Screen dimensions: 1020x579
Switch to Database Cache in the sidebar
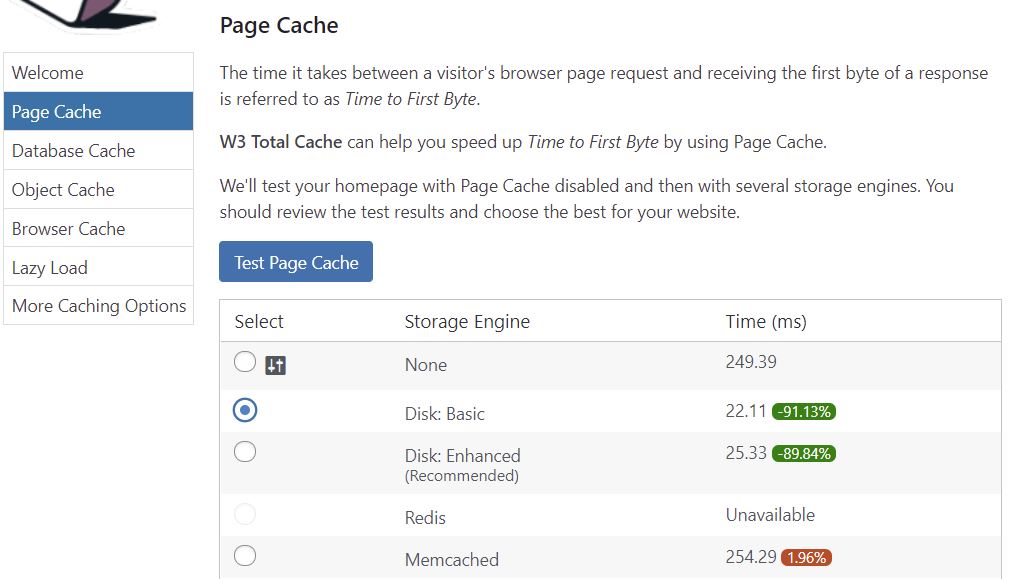tap(98, 151)
